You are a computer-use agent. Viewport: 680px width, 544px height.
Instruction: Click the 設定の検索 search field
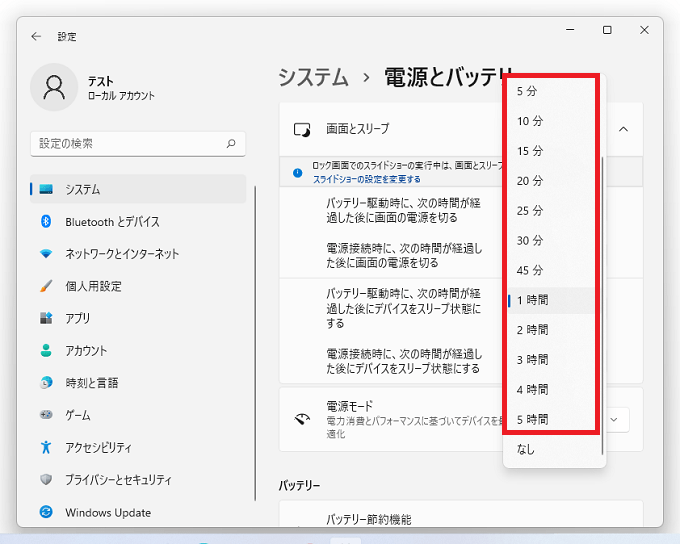coord(138,144)
